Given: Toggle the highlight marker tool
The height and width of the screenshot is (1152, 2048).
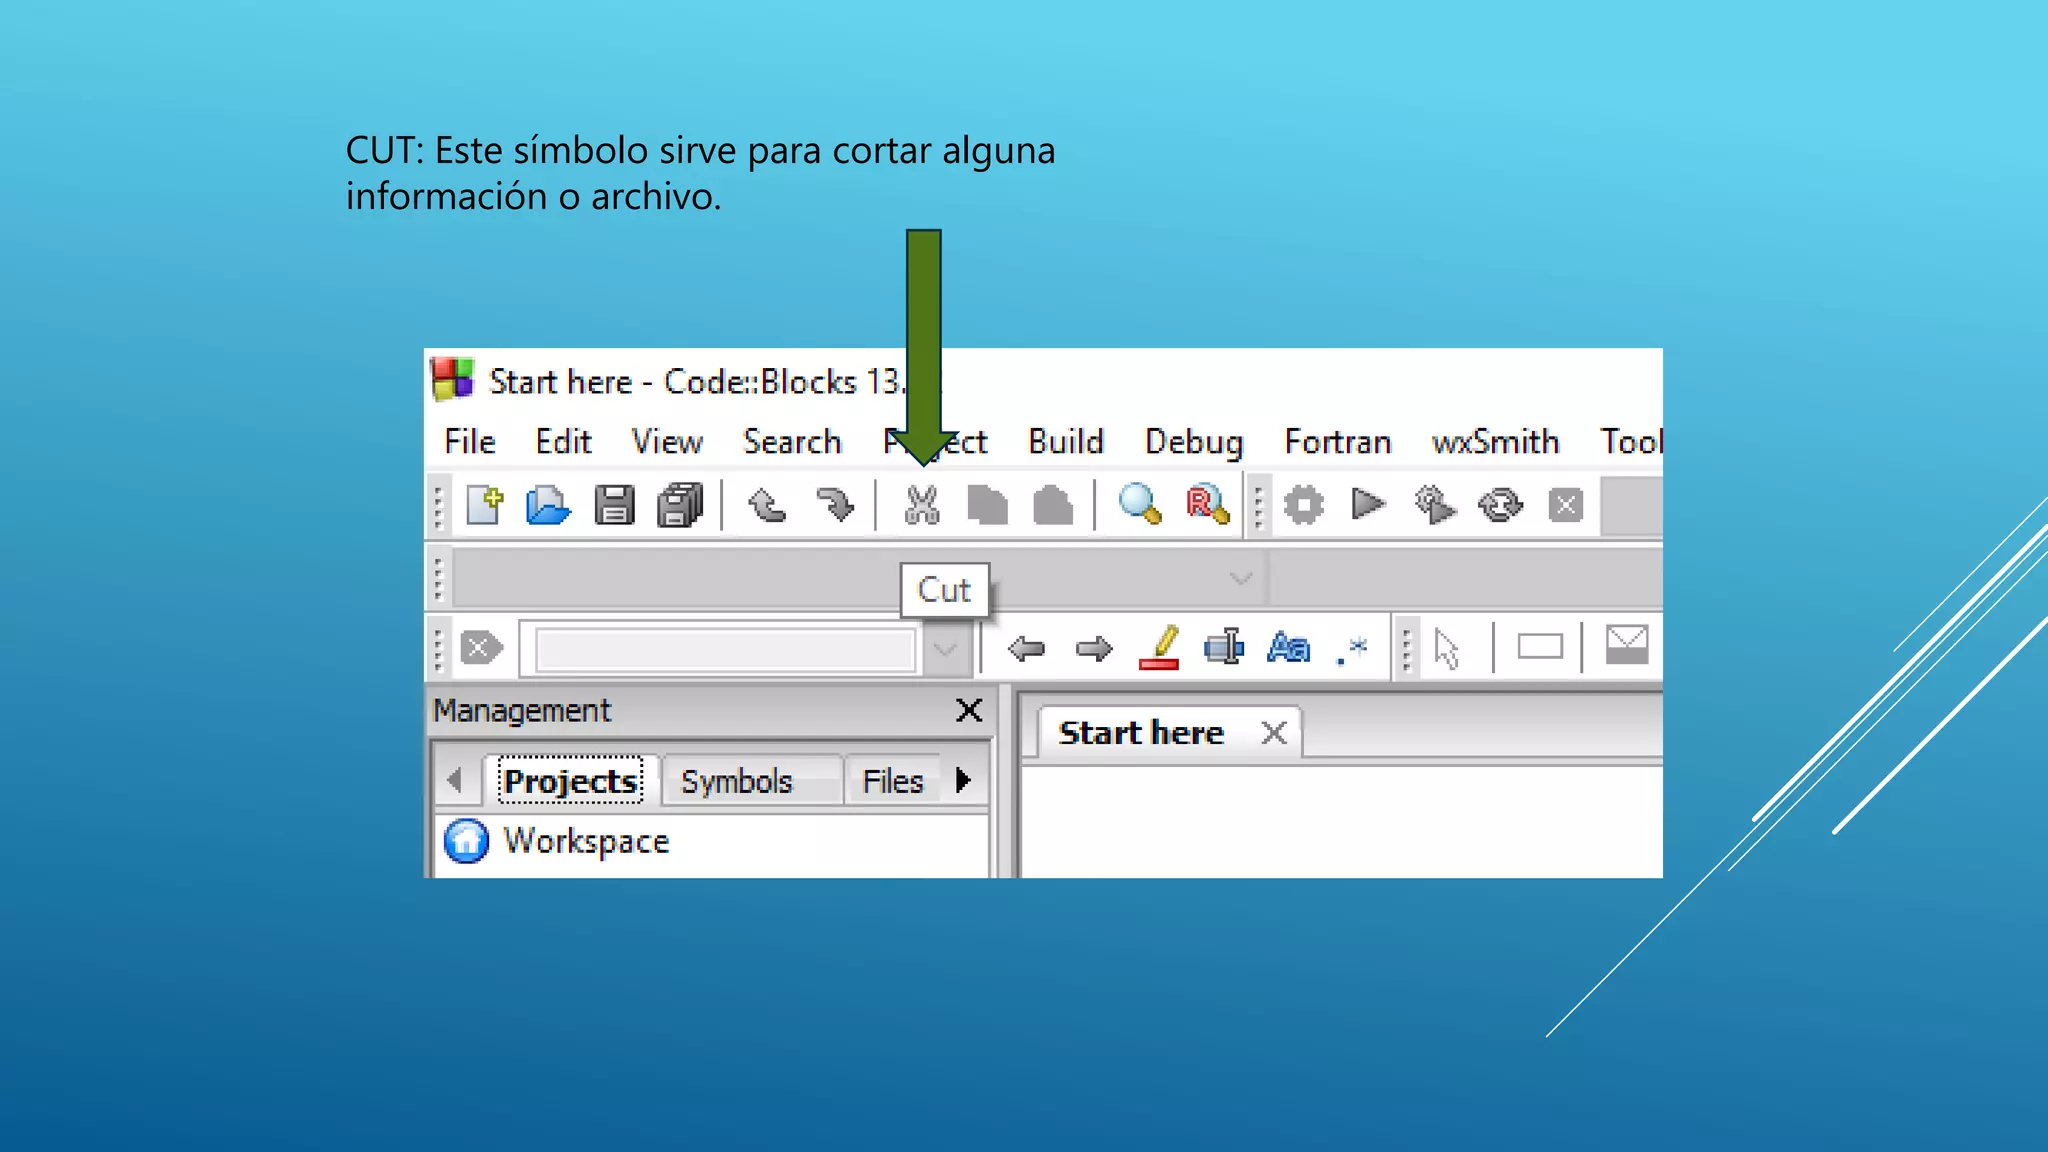Looking at the screenshot, I should (1160, 648).
